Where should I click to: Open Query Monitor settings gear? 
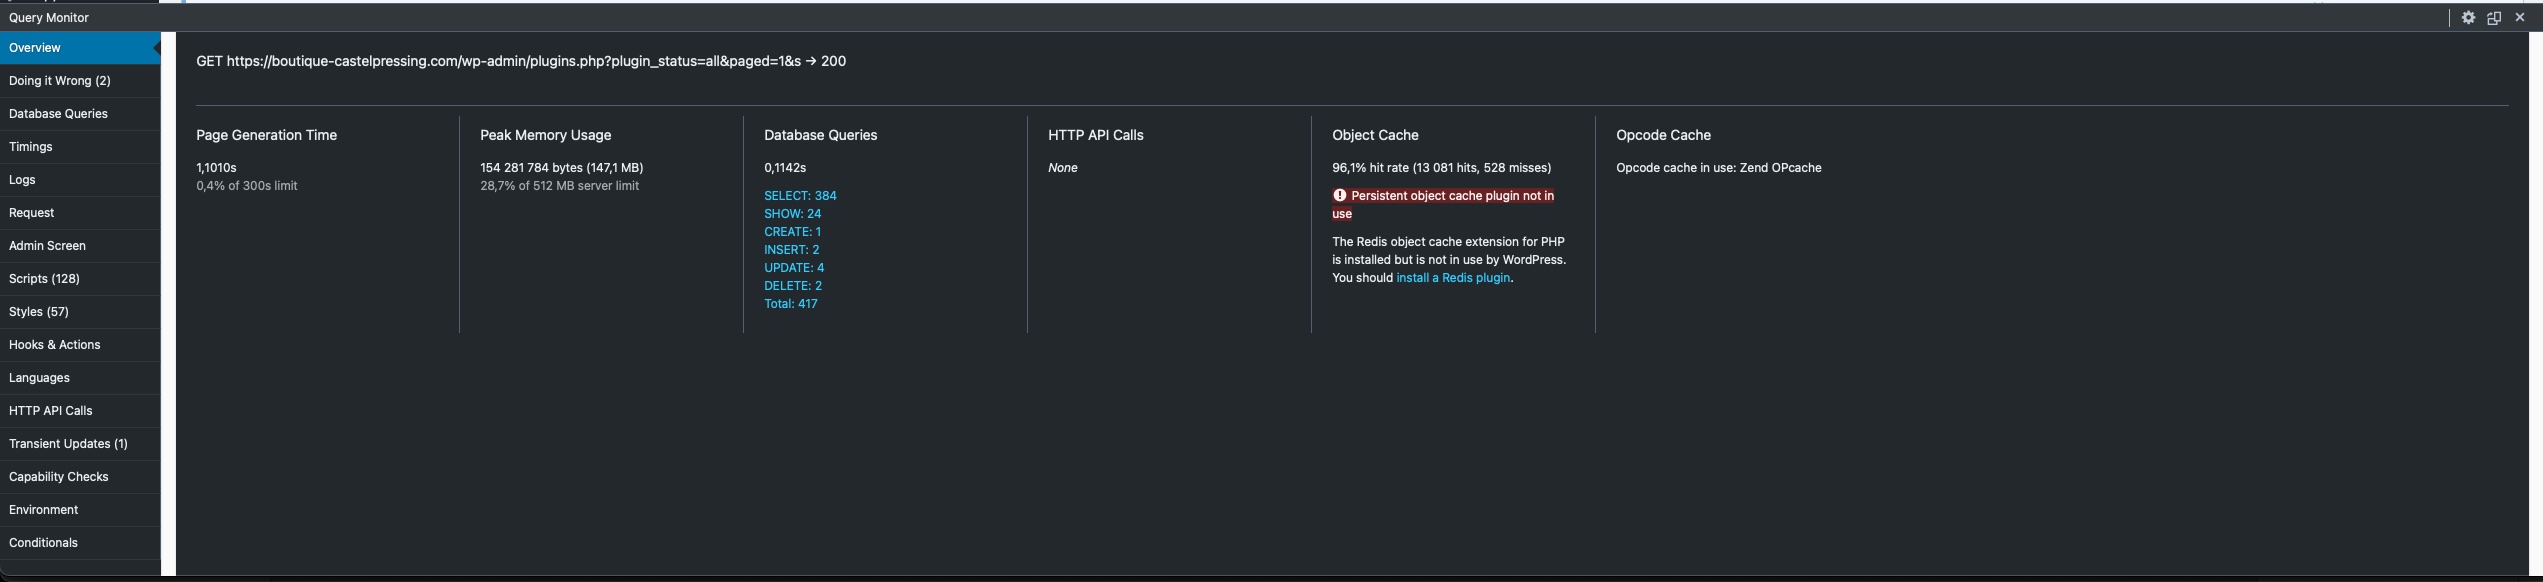2468,17
